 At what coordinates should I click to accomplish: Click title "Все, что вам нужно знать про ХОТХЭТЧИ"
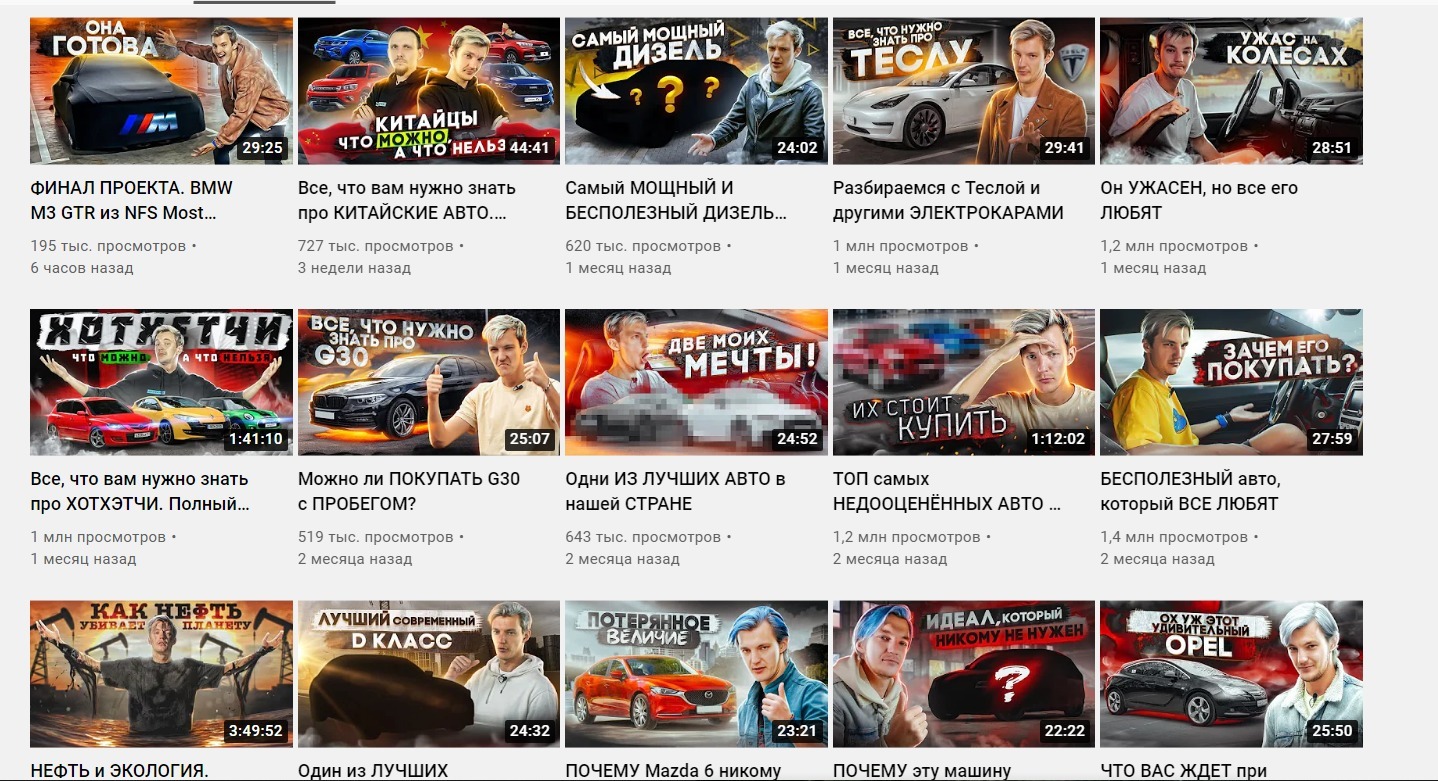pyautogui.click(x=140, y=491)
